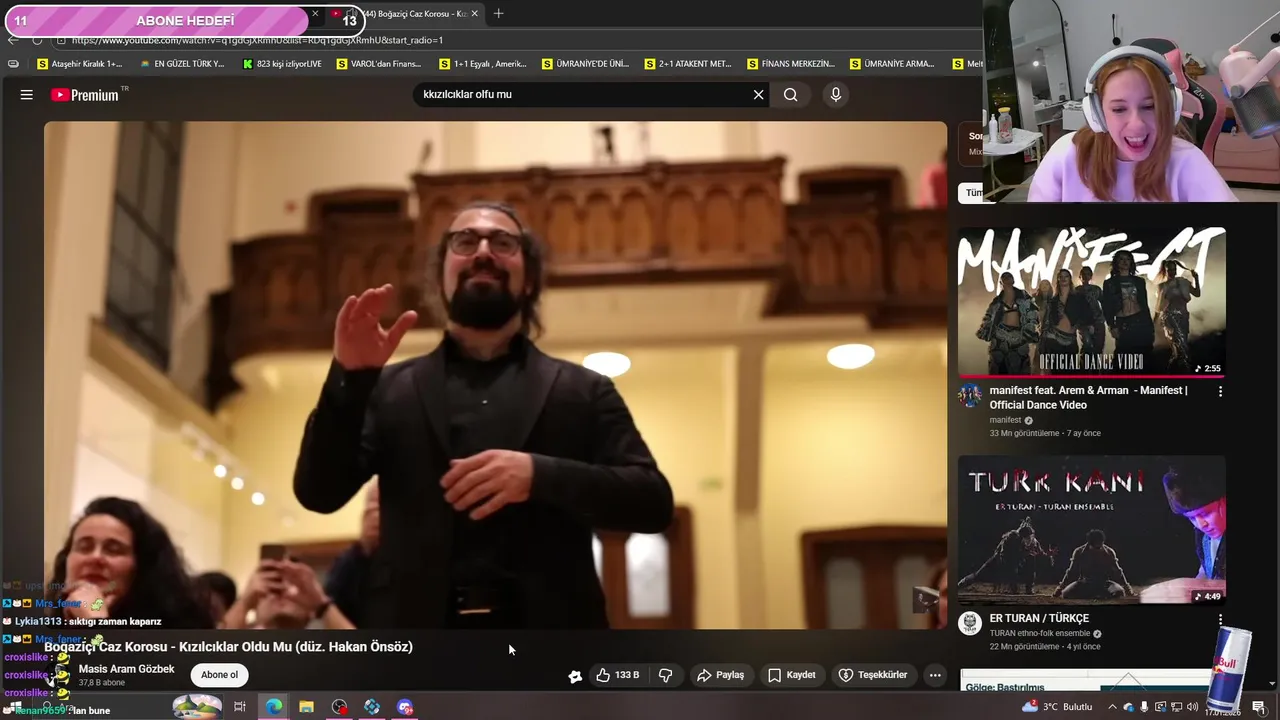Open 'Ataşehir Kiralık 1+...' bookmark
The image size is (1280, 720).
pos(79,64)
